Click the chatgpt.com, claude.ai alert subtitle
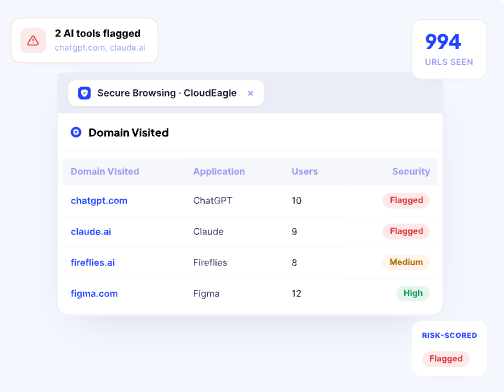 100,48
